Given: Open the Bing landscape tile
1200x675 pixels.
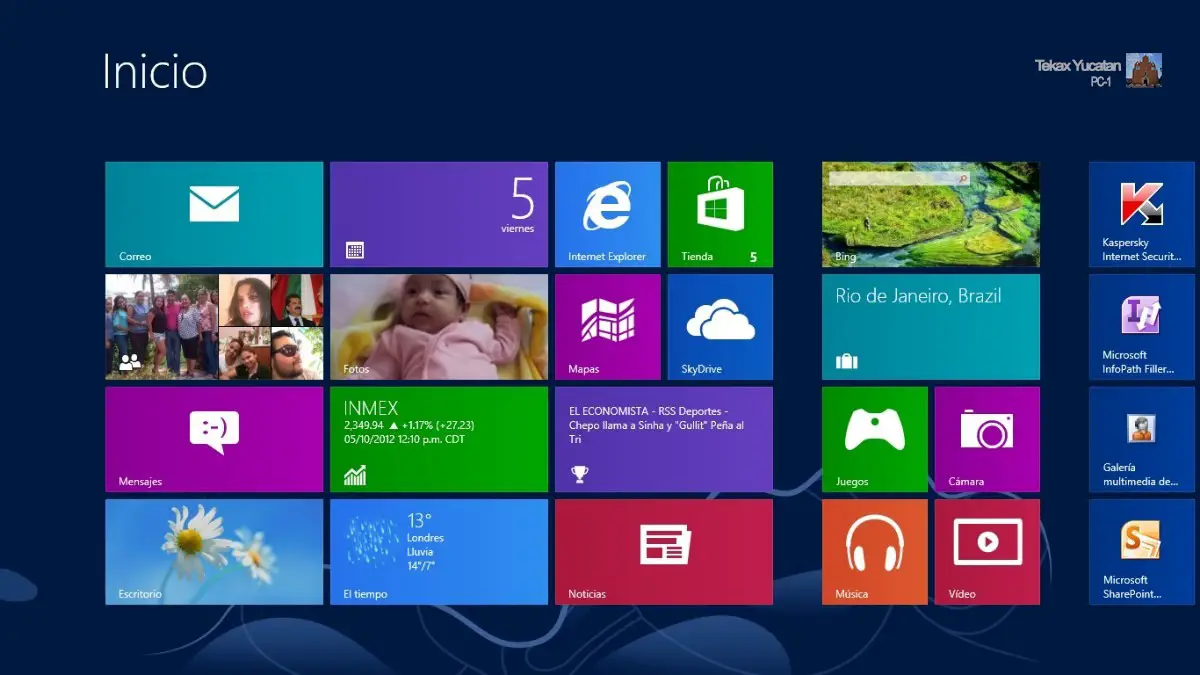Looking at the screenshot, I should tap(931, 214).
